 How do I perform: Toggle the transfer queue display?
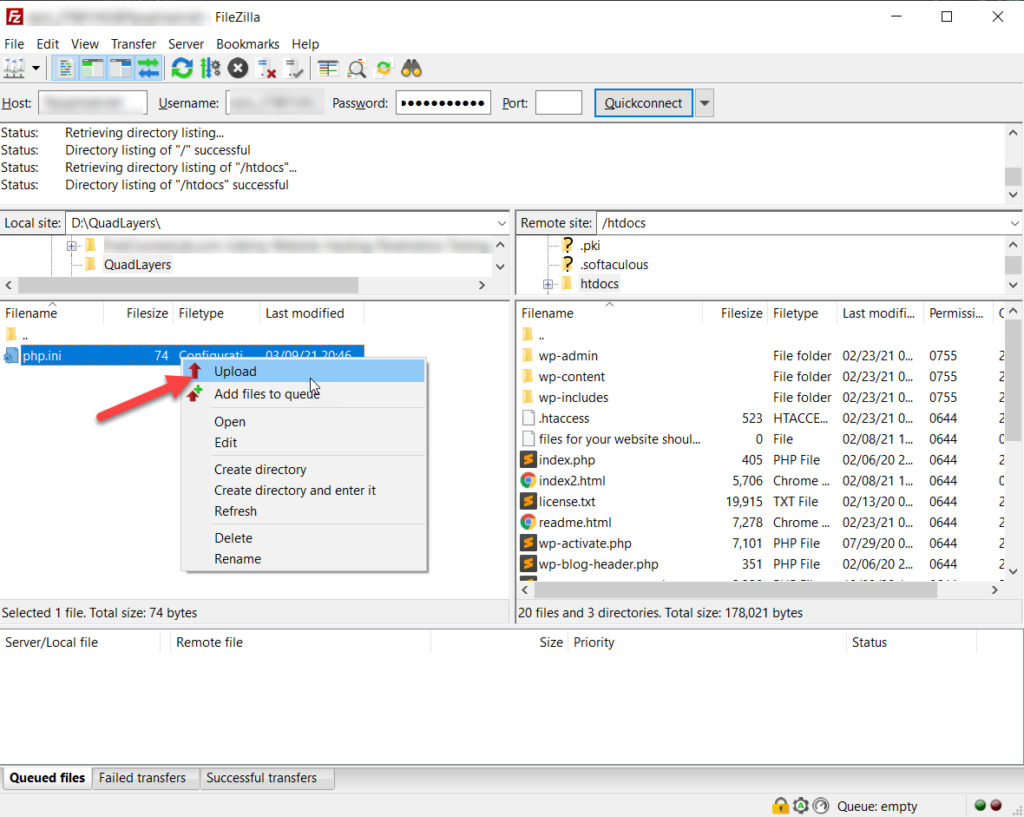[149, 68]
